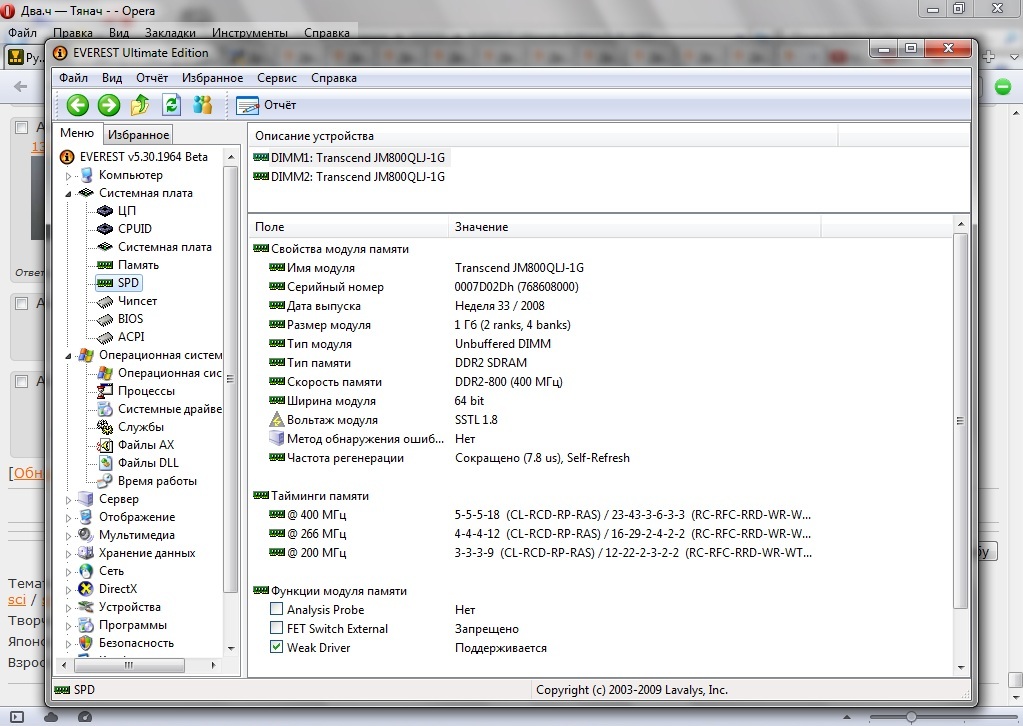Open the Службы tree item
This screenshot has width=1023, height=726.
[141, 427]
